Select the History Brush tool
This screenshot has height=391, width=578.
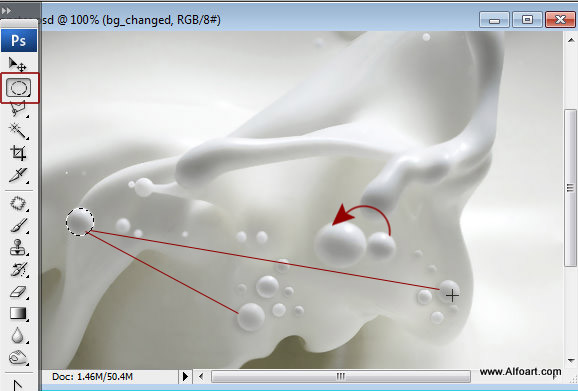(x=18, y=269)
